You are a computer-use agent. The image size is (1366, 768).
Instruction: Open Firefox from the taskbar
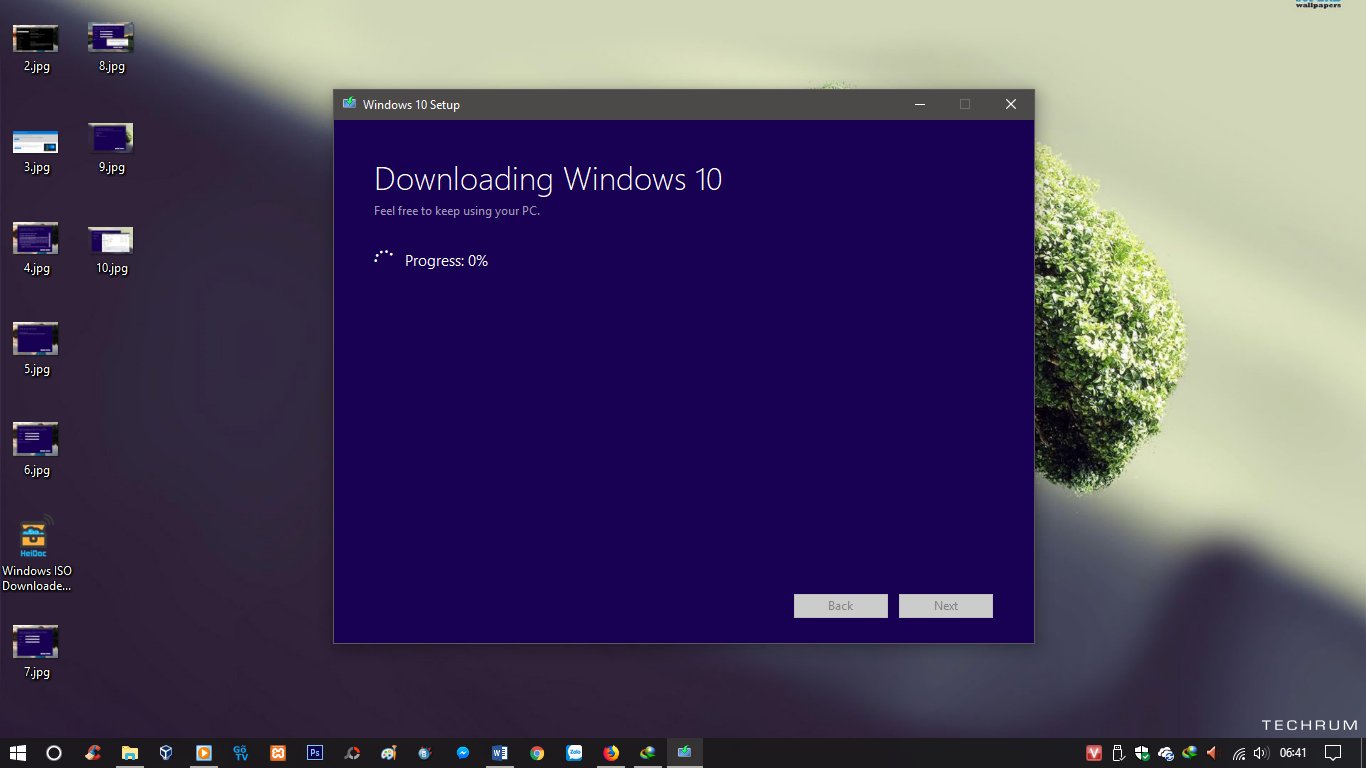pyautogui.click(x=611, y=753)
